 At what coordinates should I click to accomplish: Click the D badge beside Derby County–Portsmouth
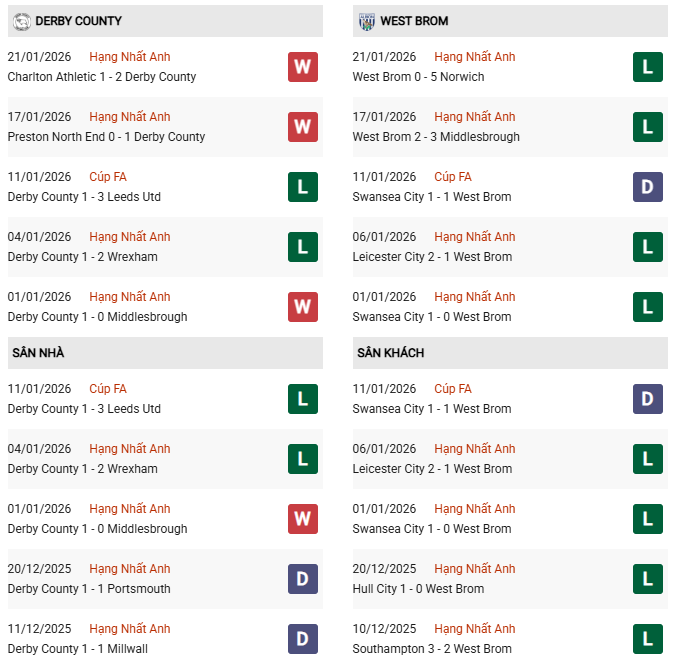click(x=303, y=579)
